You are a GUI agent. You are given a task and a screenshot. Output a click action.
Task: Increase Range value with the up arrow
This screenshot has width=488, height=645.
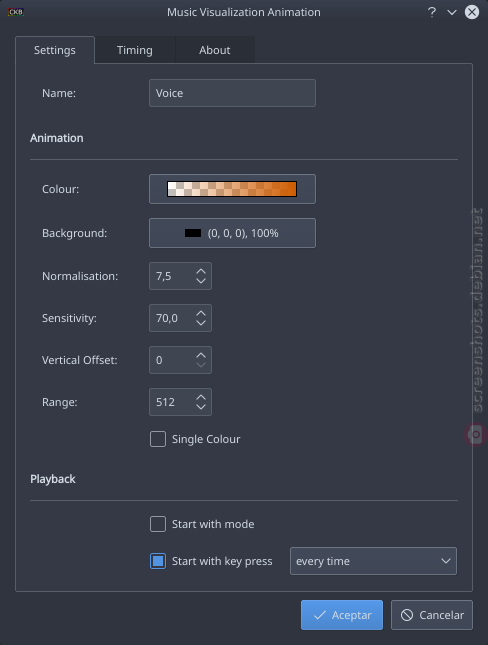click(201, 397)
